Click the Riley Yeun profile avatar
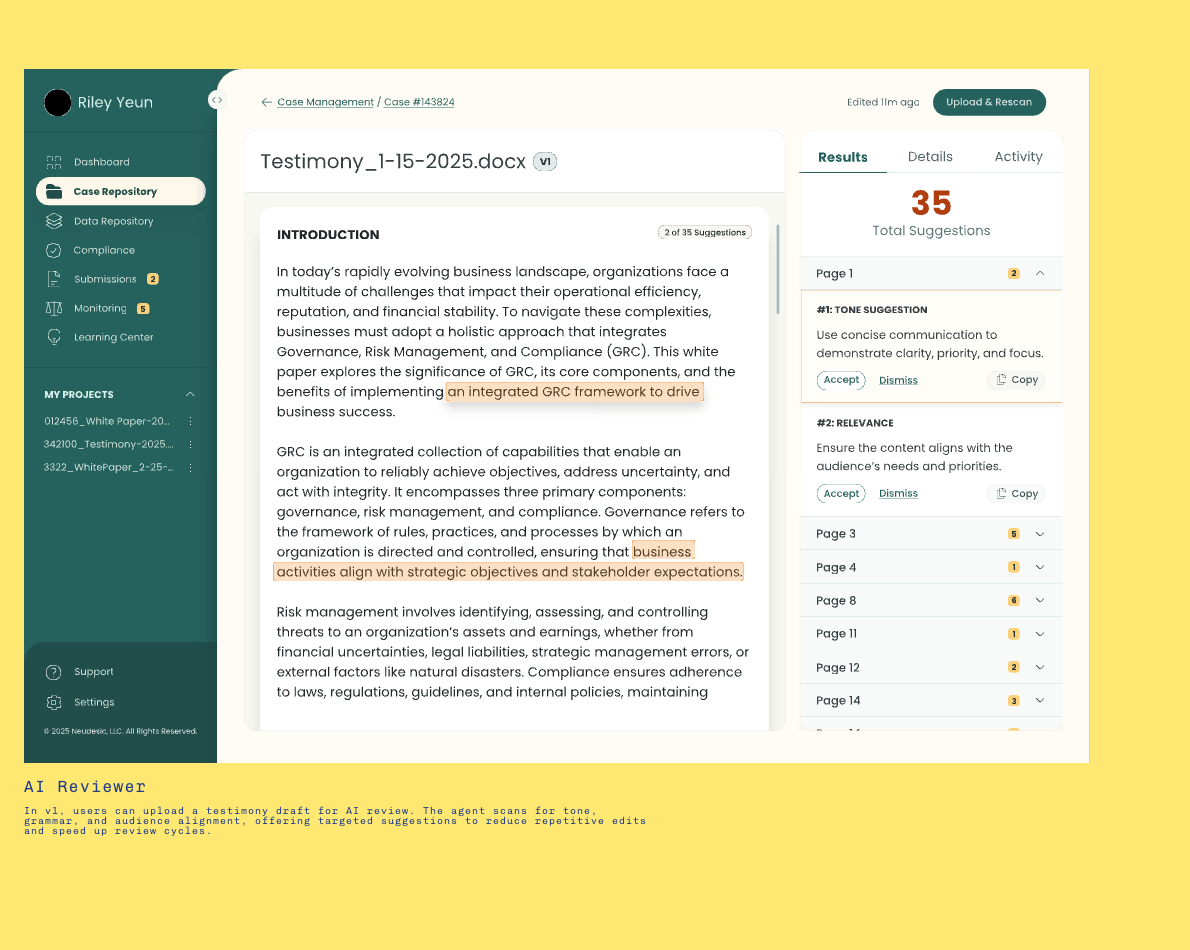Screen dimensions: 1190x950 (x=58, y=102)
